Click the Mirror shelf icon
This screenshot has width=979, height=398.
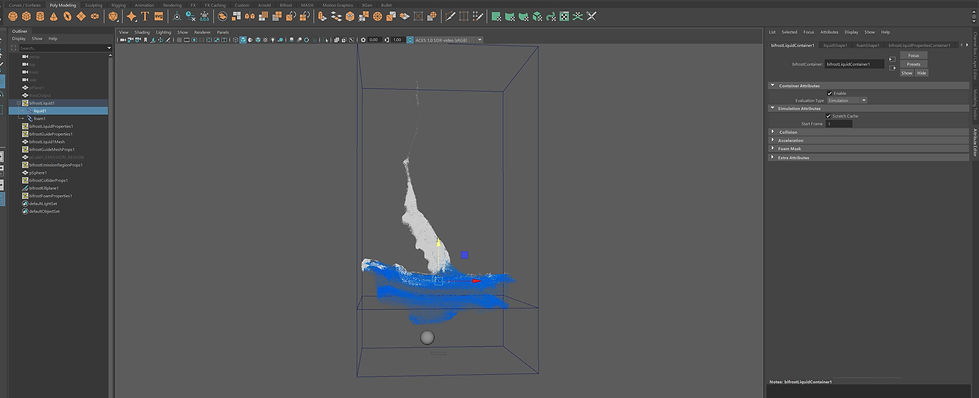click(249, 16)
